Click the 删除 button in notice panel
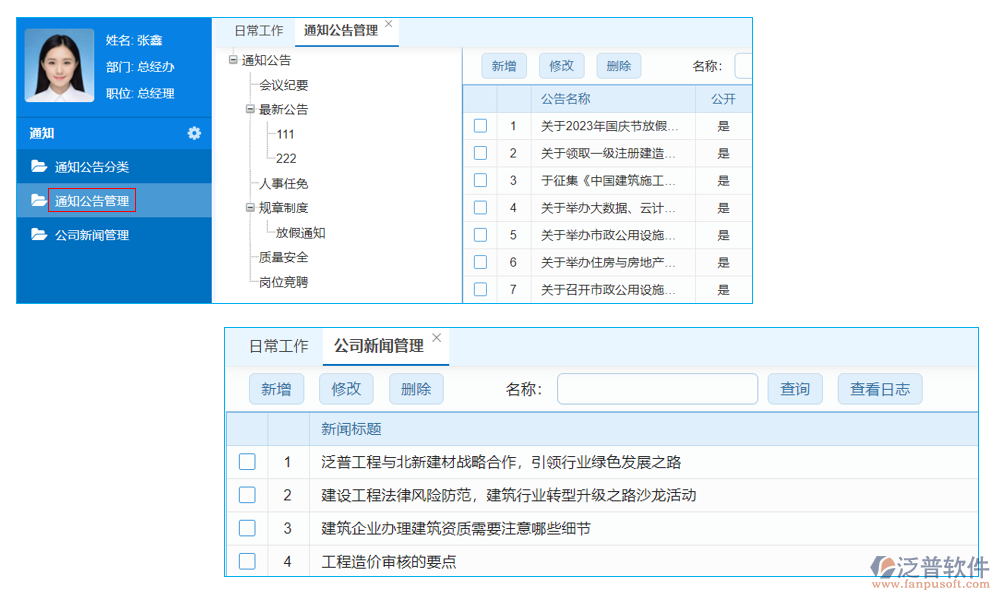 click(x=618, y=65)
